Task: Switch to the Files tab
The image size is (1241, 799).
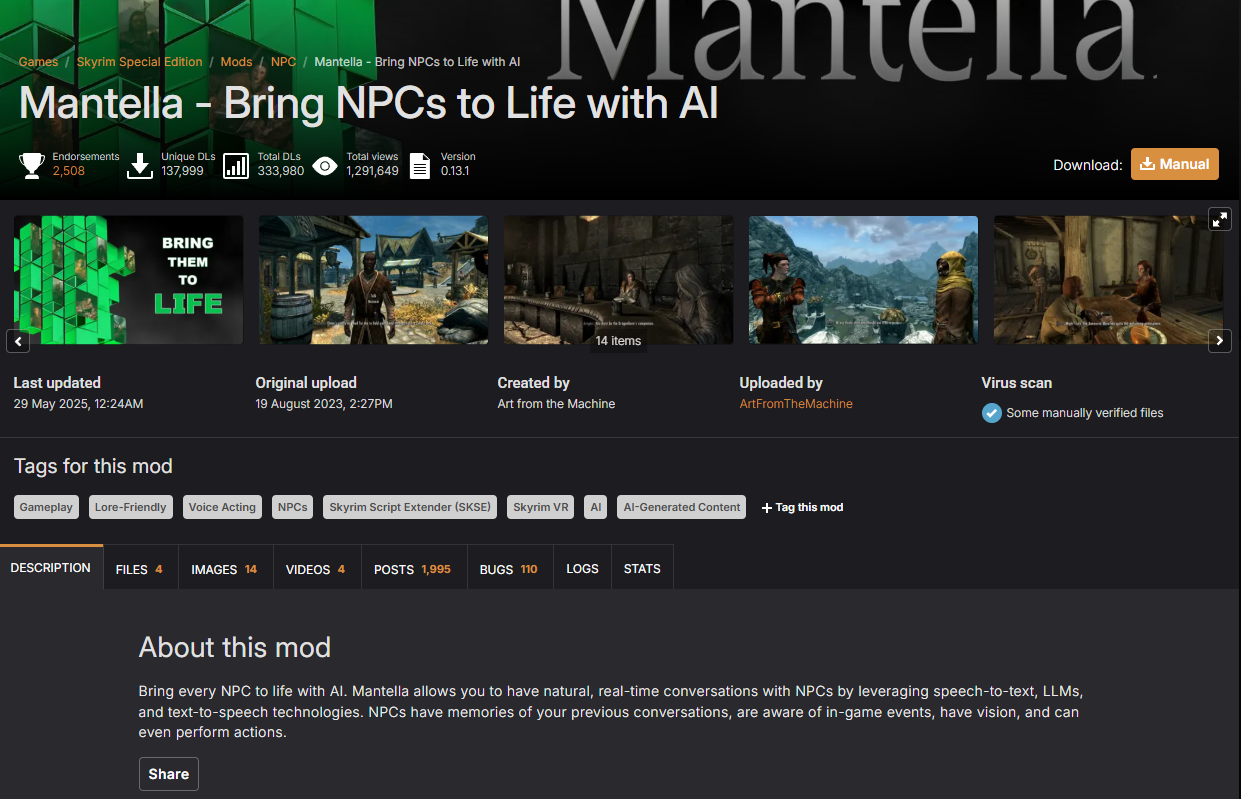Action: point(139,569)
